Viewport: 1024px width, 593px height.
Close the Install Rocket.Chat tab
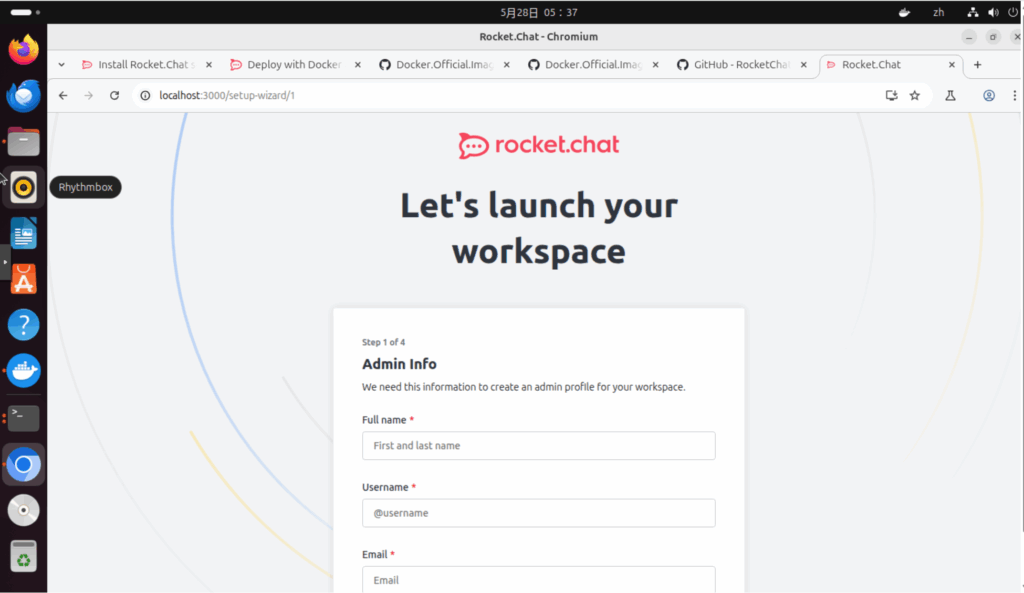(209, 65)
